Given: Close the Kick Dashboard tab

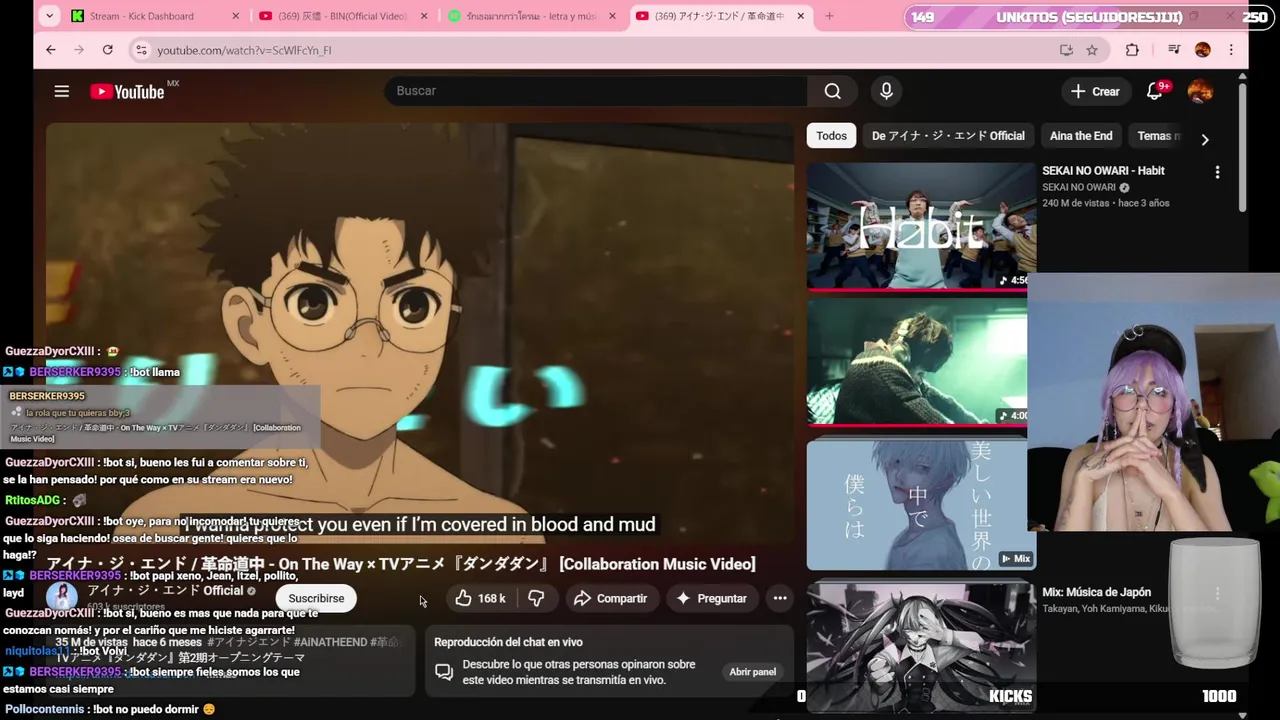Looking at the screenshot, I should (236, 16).
